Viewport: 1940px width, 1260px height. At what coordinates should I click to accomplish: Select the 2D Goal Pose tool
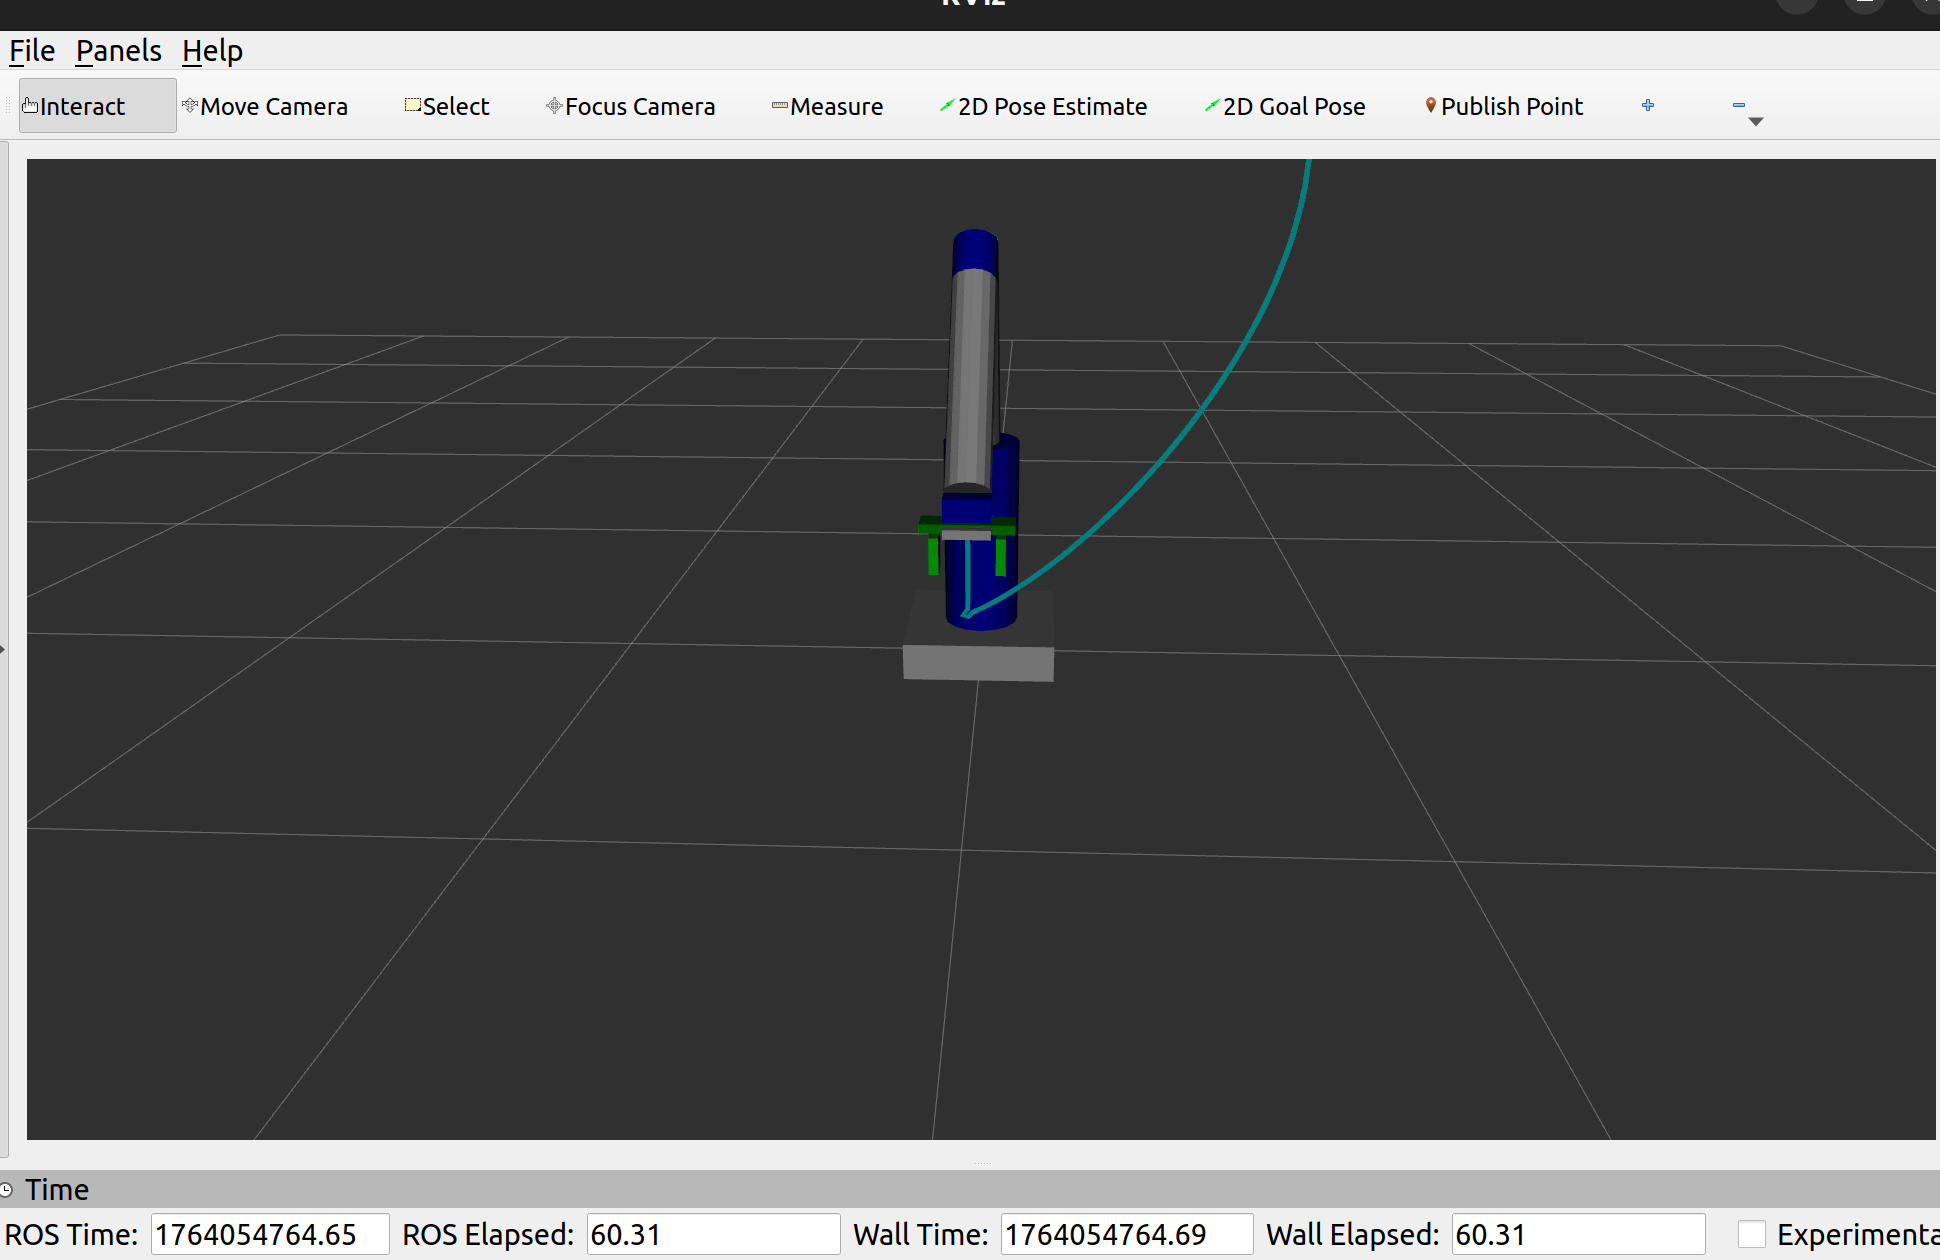1285,106
